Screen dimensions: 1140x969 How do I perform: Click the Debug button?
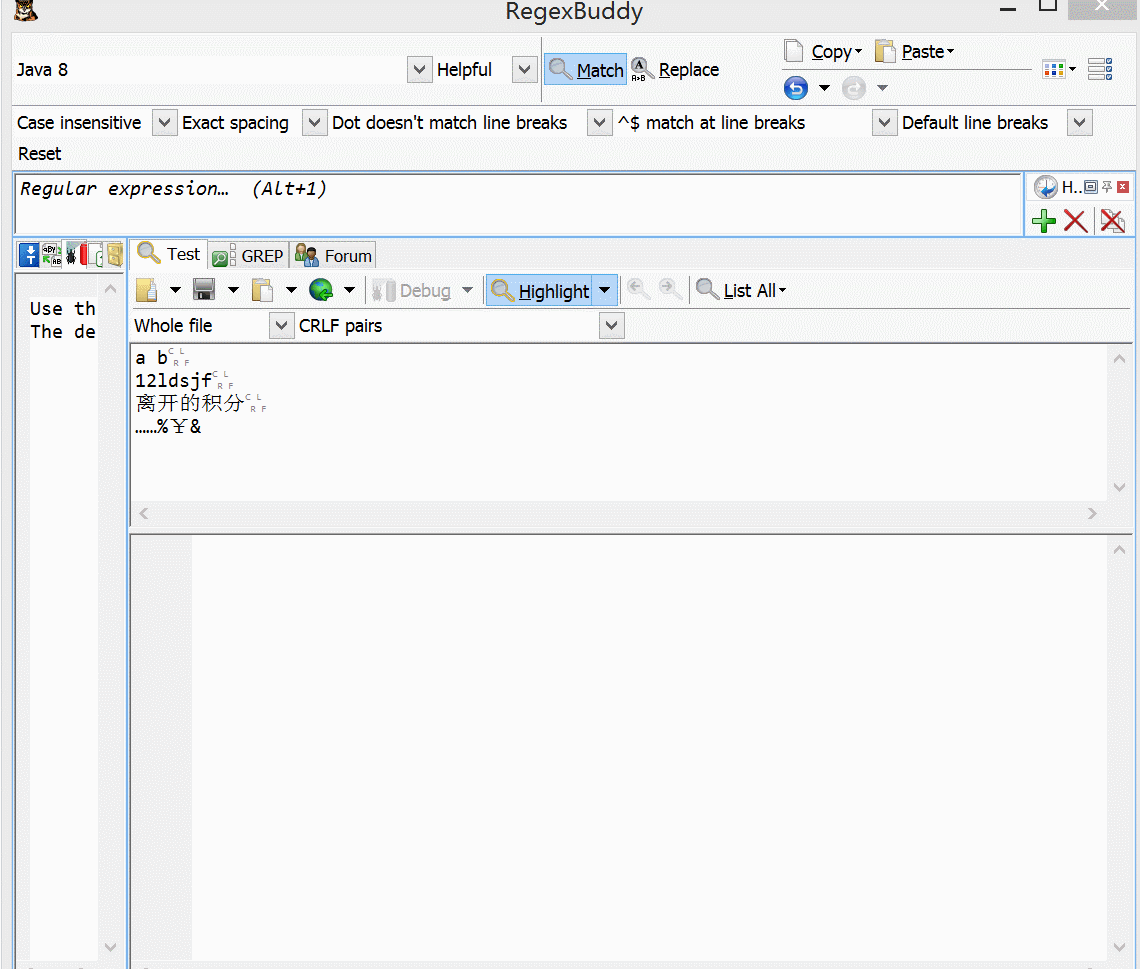[412, 291]
